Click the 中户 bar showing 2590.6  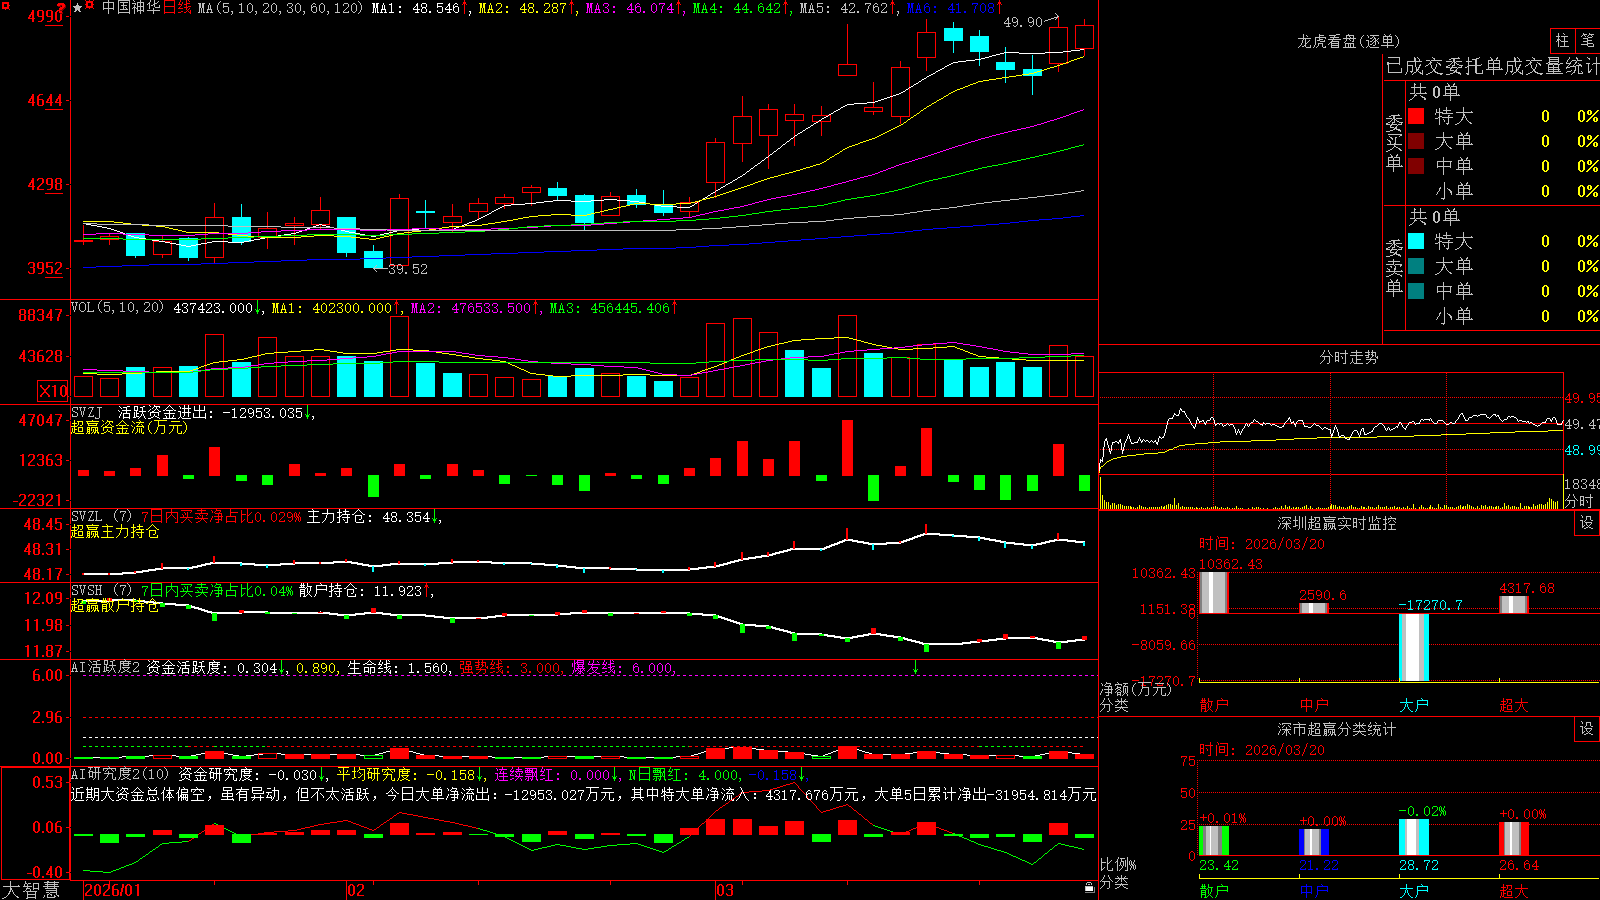tap(1314, 608)
